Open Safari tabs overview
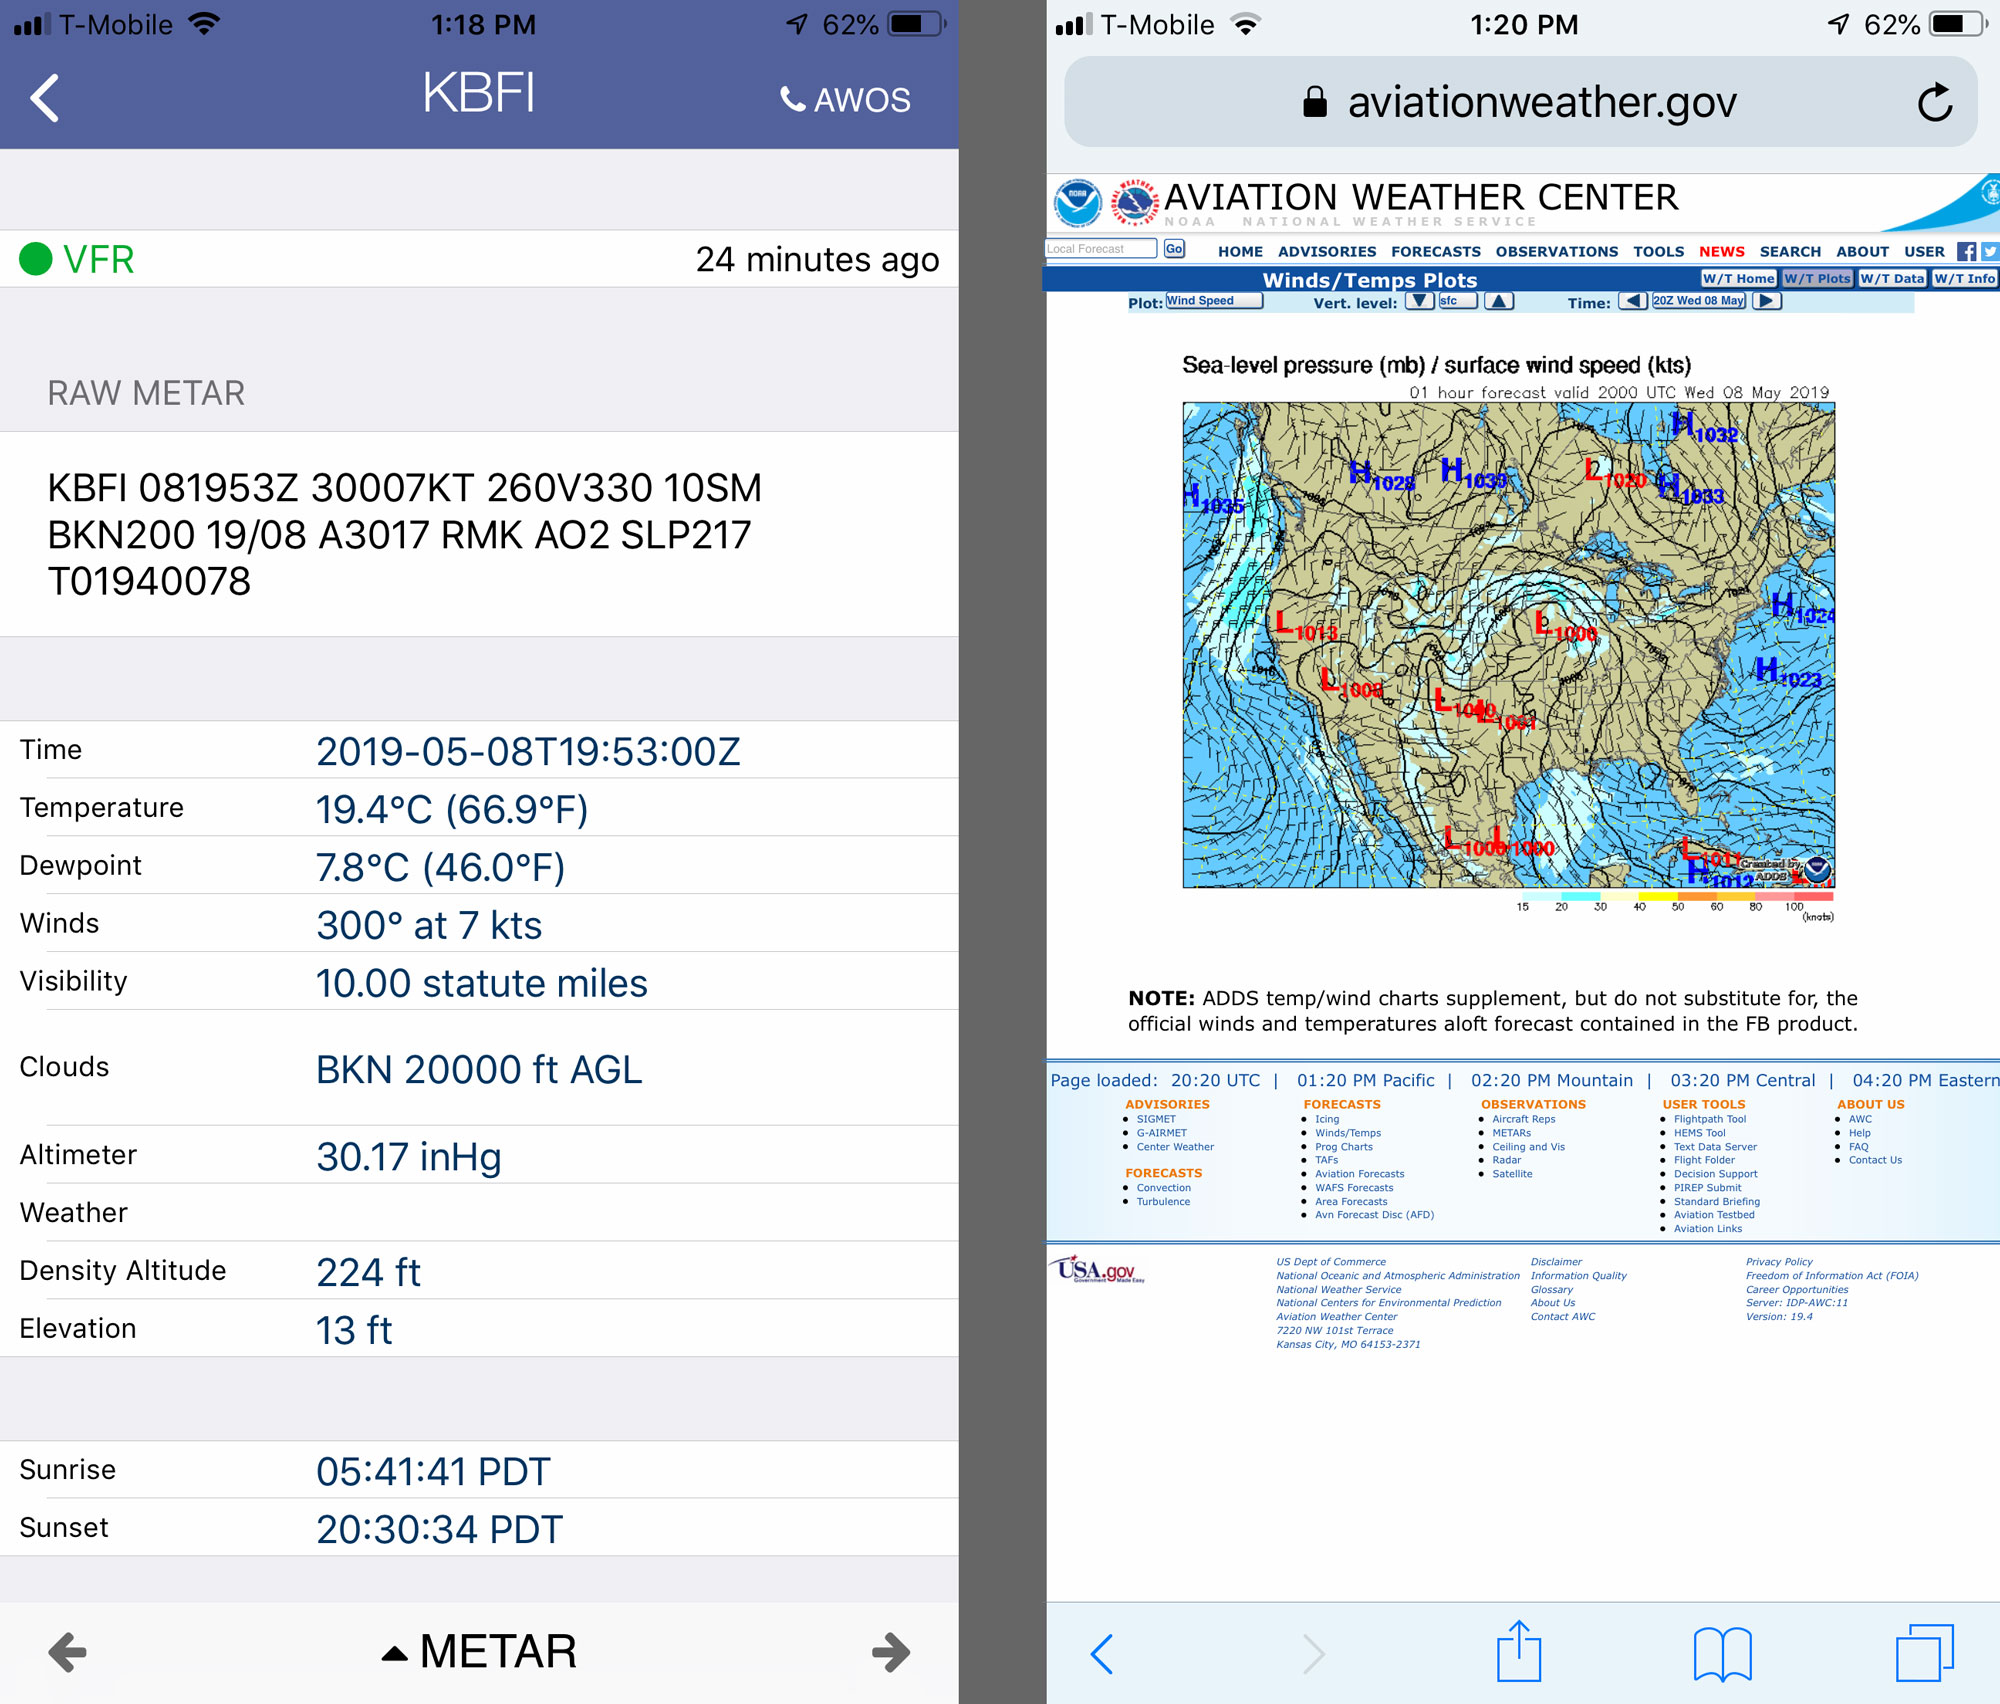The image size is (2000, 1704). [1925, 1653]
